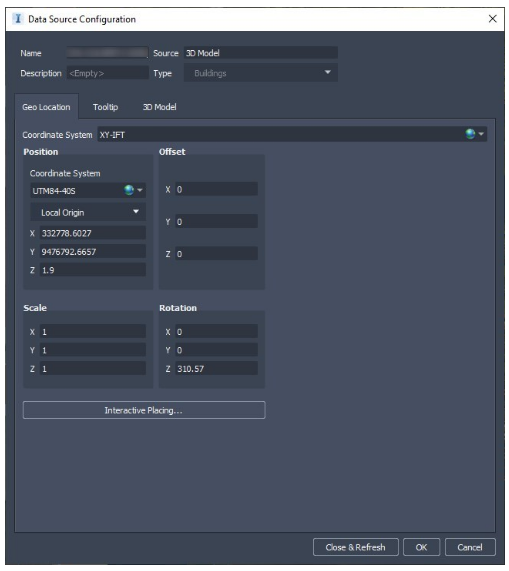Switch to the Tooltip tab
The width and height of the screenshot is (509, 571).
[105, 107]
